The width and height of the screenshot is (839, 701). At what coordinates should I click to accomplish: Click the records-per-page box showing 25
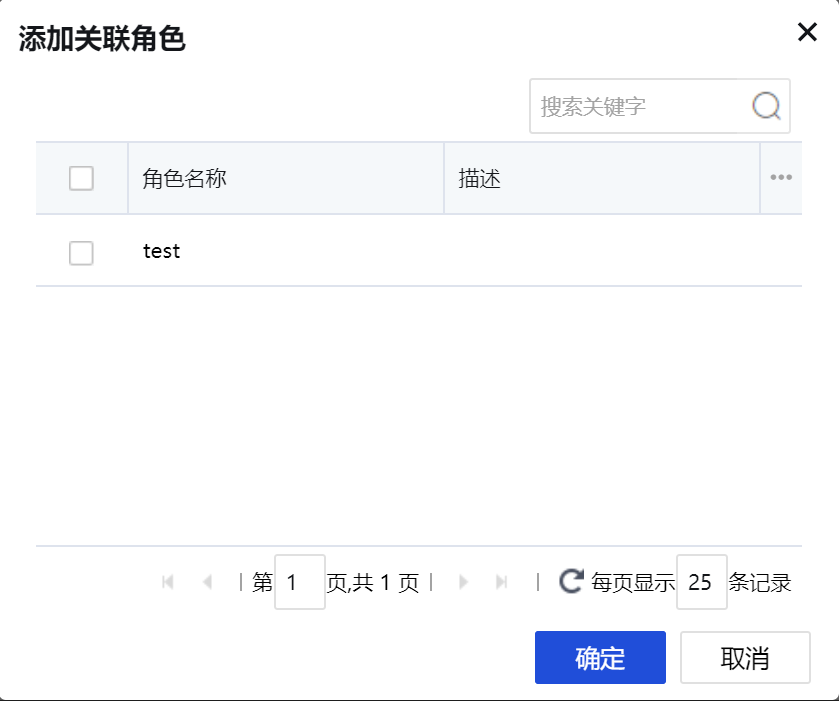coord(701,582)
